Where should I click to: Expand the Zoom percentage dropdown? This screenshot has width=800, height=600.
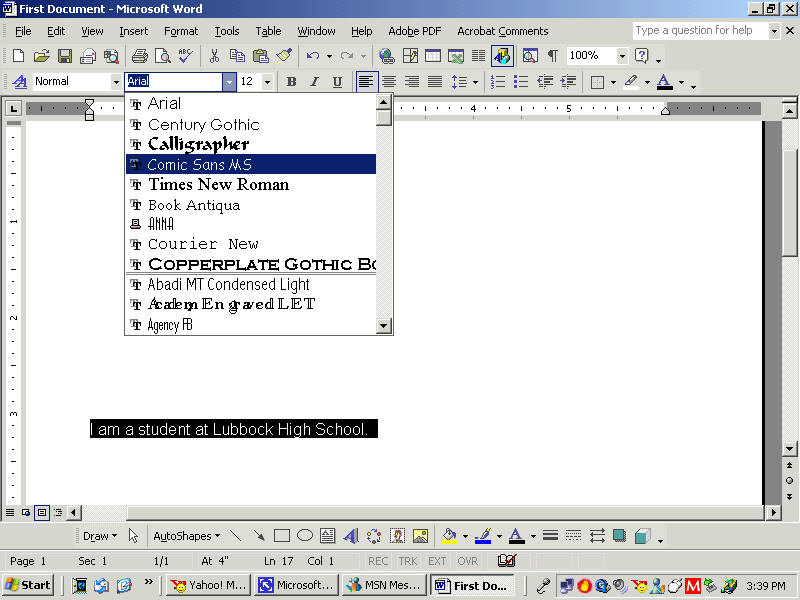pos(622,56)
